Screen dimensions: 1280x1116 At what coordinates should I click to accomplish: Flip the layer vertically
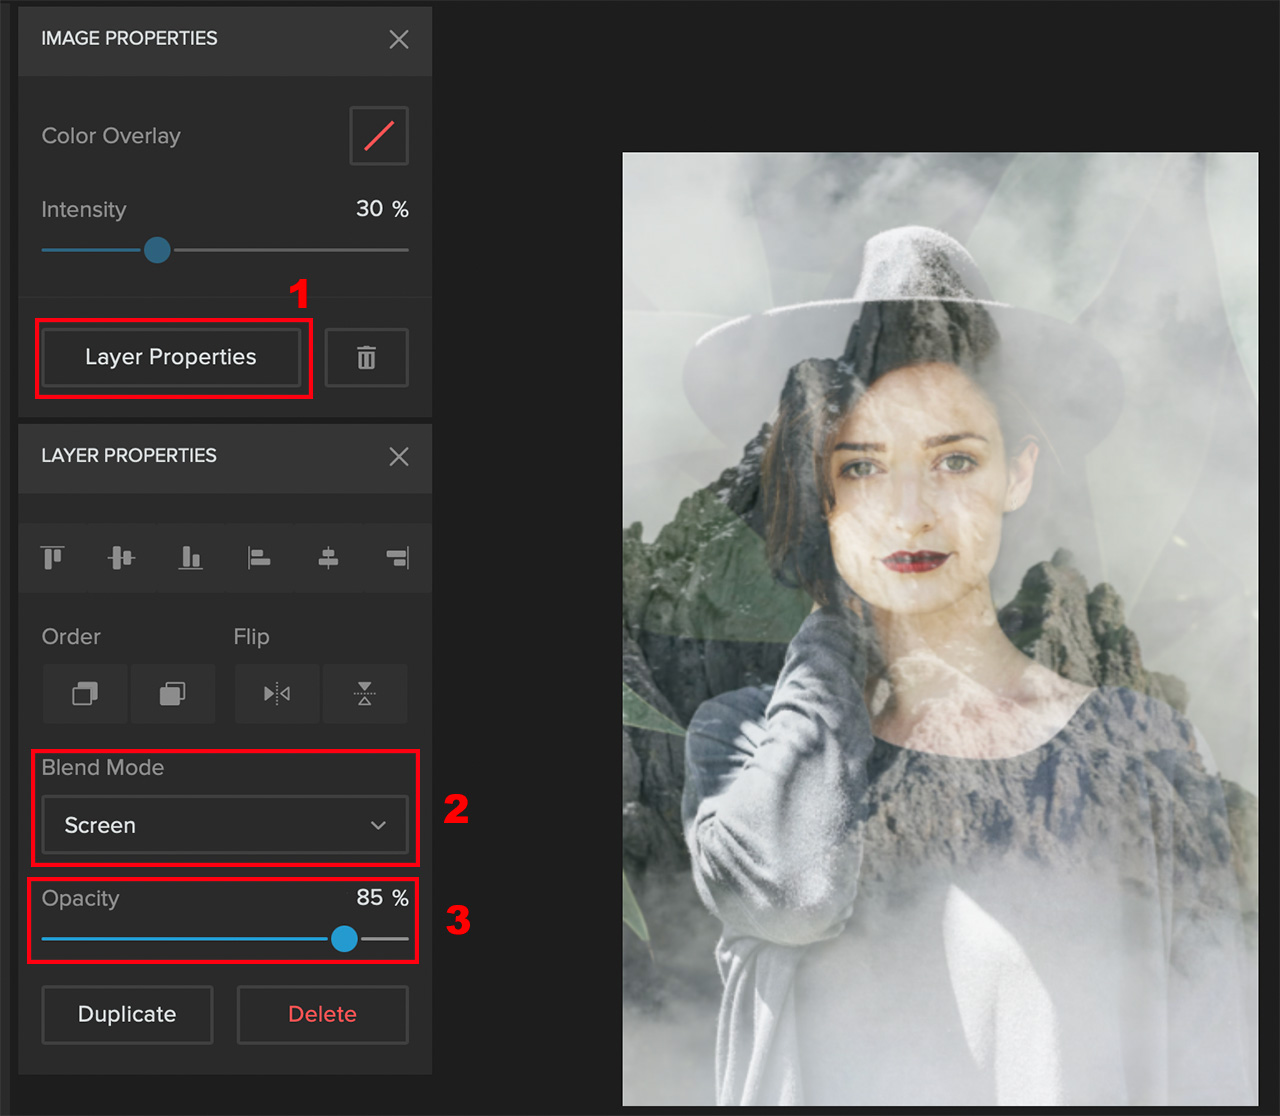(x=364, y=693)
